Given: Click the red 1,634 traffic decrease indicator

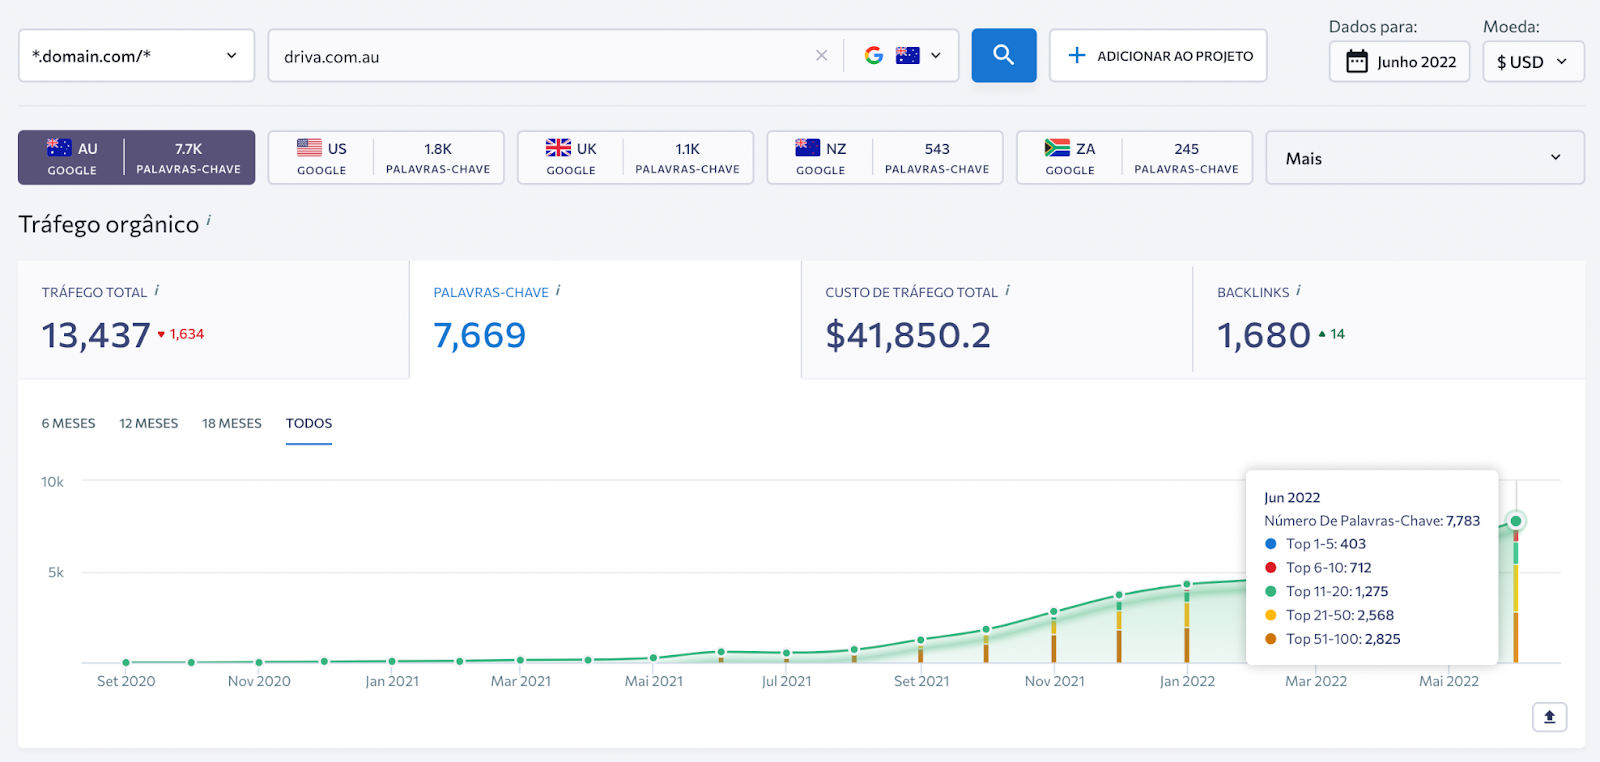Looking at the screenshot, I should click(x=181, y=334).
